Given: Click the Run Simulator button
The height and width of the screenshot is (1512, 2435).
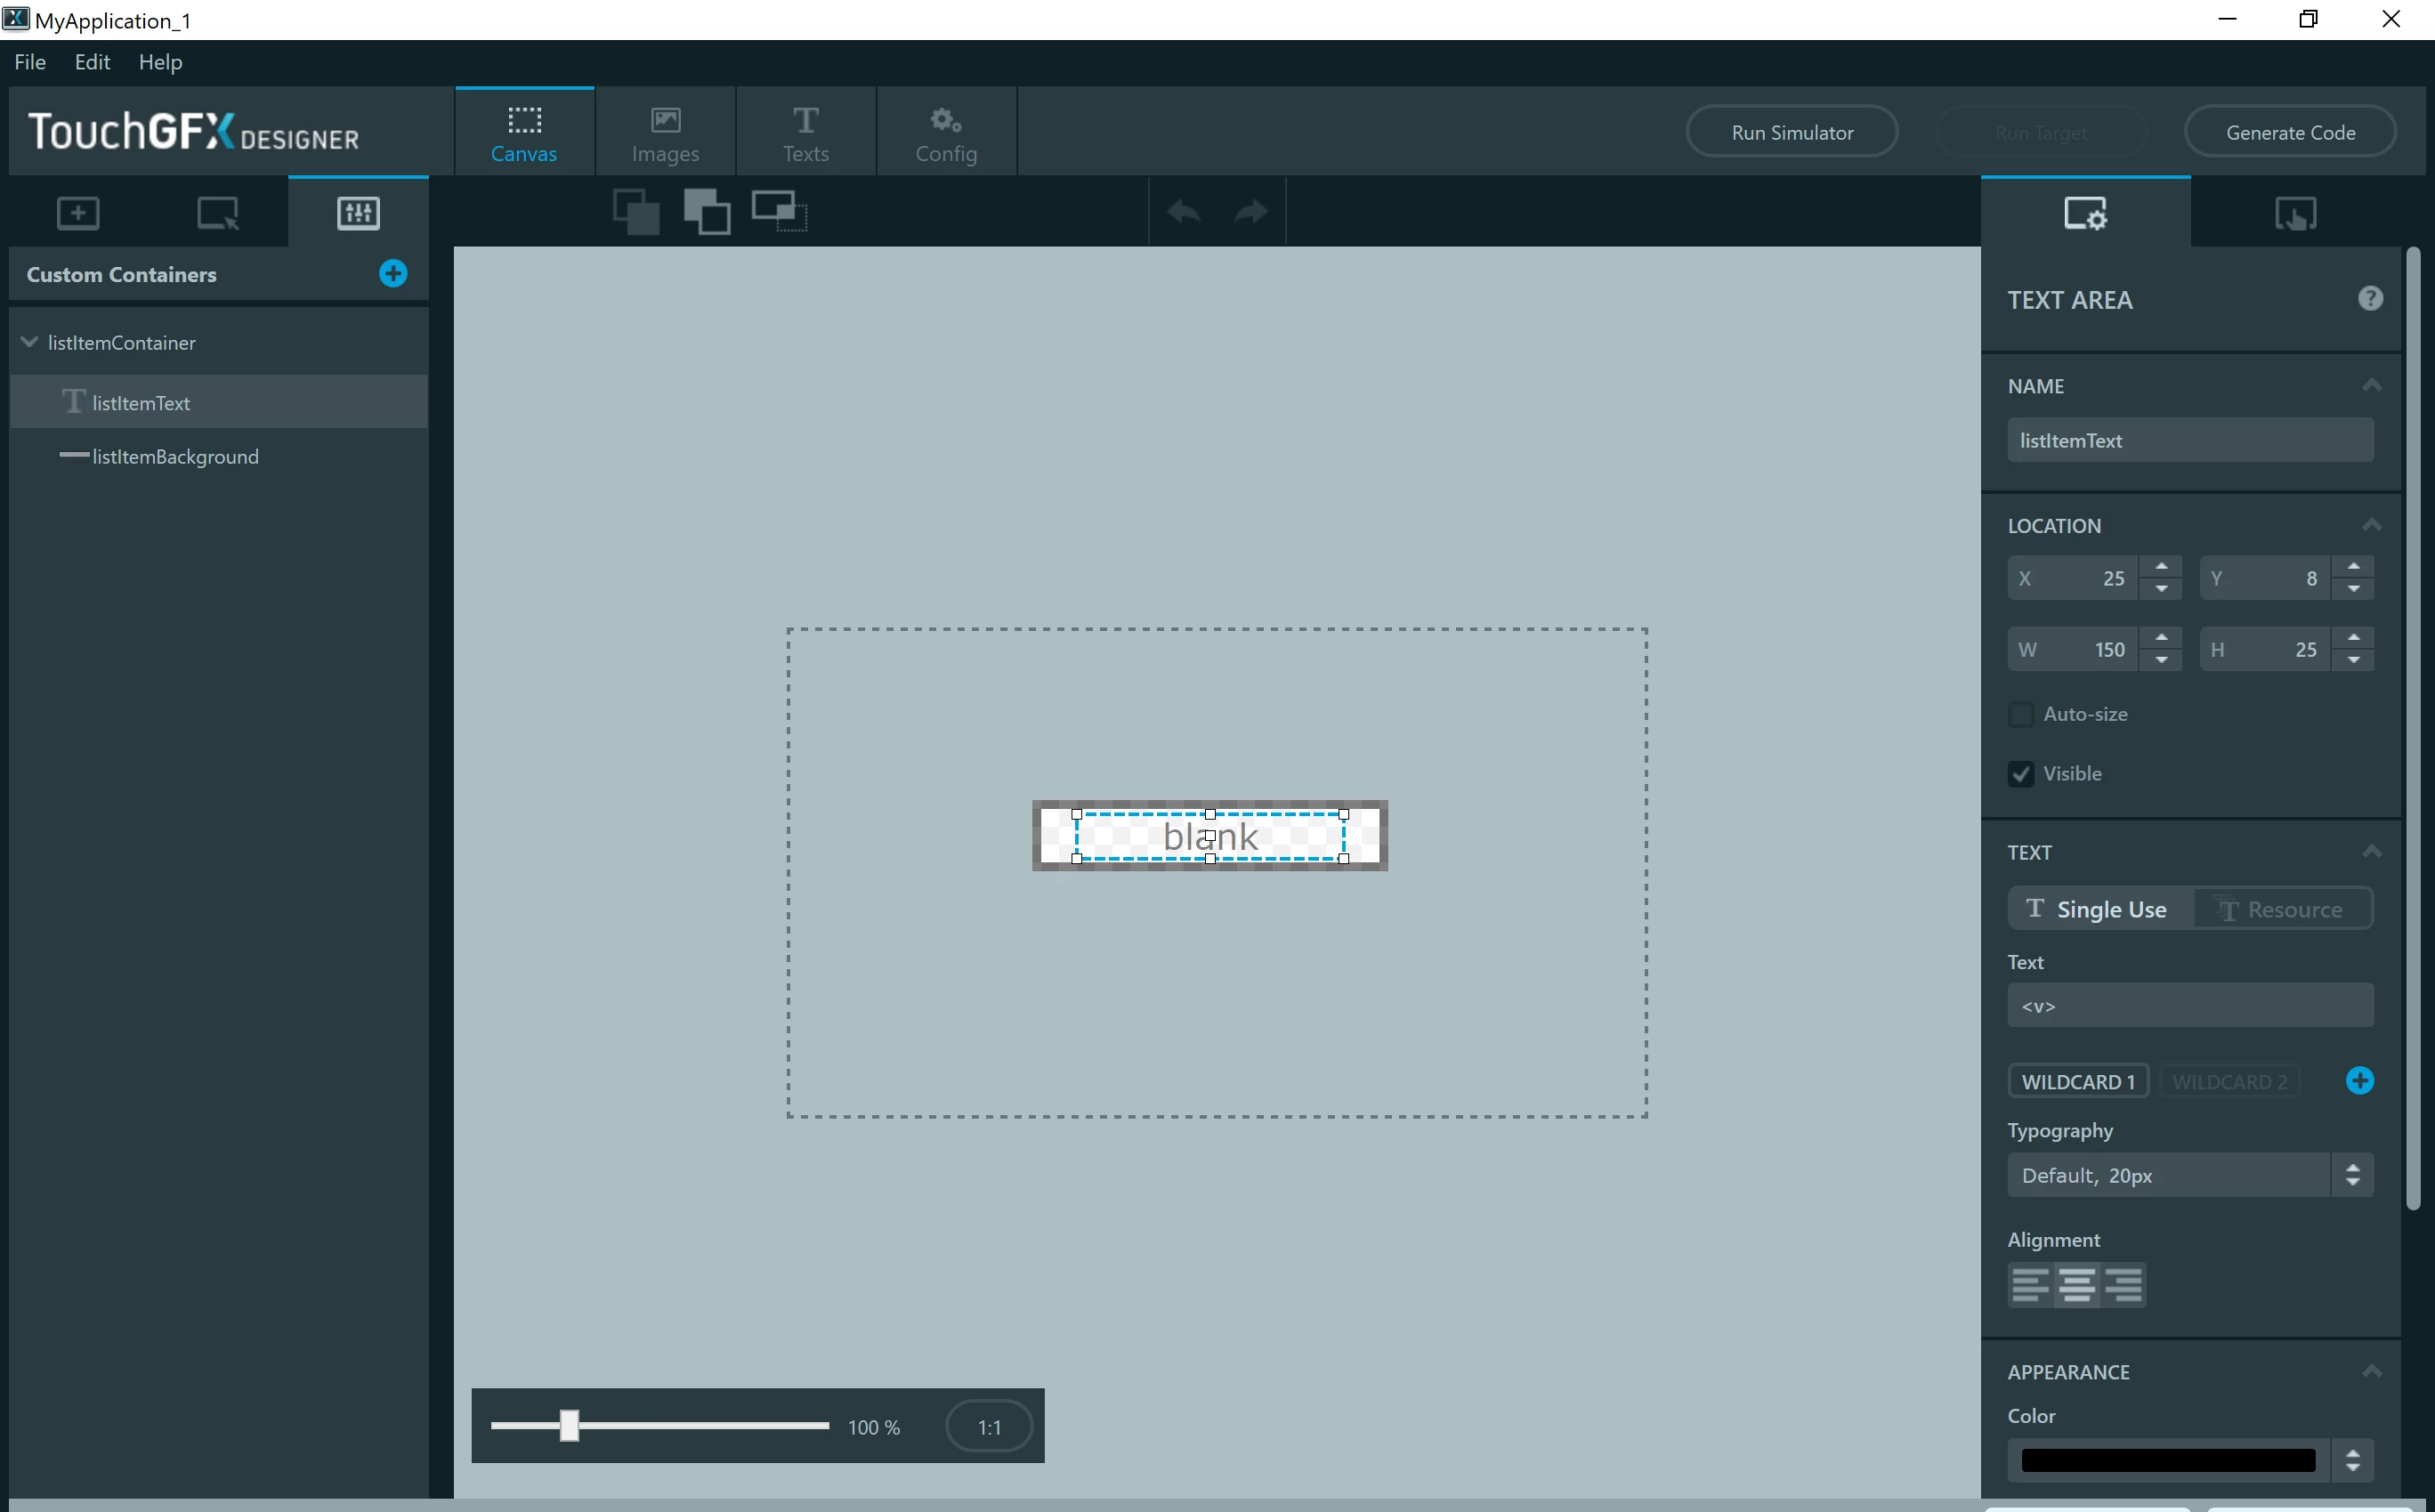Looking at the screenshot, I should pos(1792,132).
